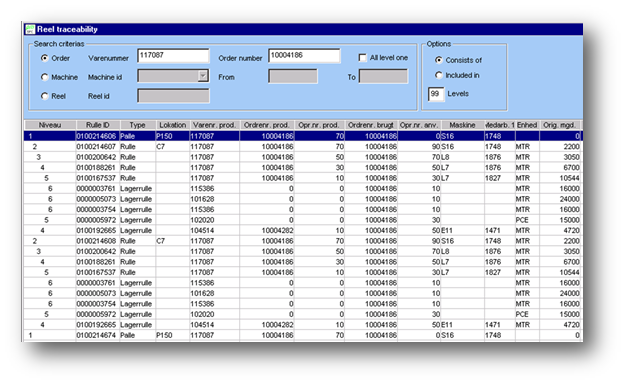The height and width of the screenshot is (384, 625).
Task: Click the Opr.nr. anv. column header
Action: tap(419, 125)
